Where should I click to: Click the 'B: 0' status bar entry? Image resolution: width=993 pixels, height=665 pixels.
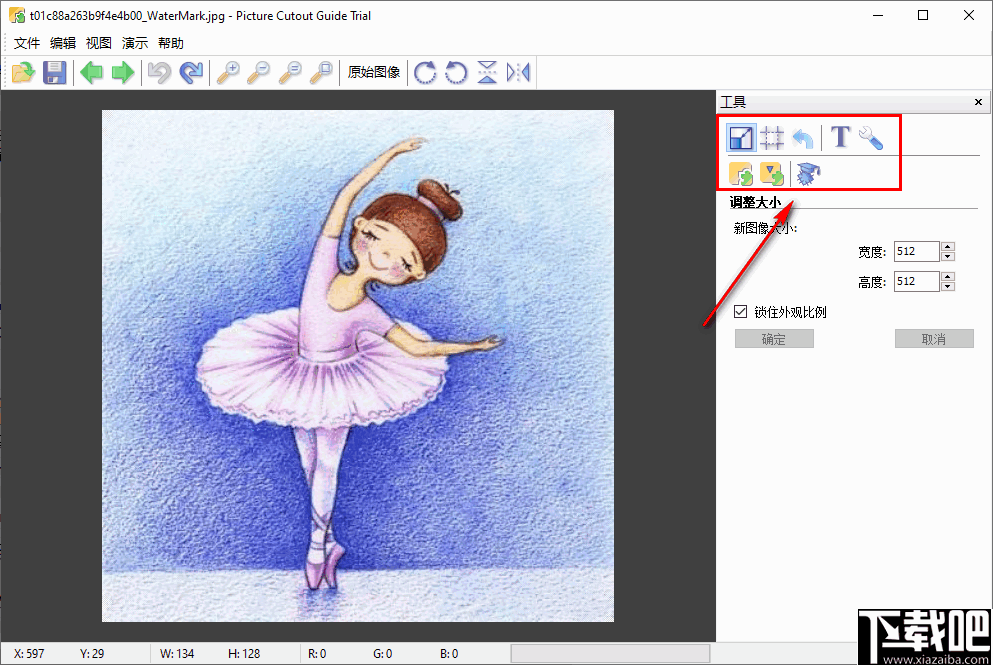[x=449, y=654]
